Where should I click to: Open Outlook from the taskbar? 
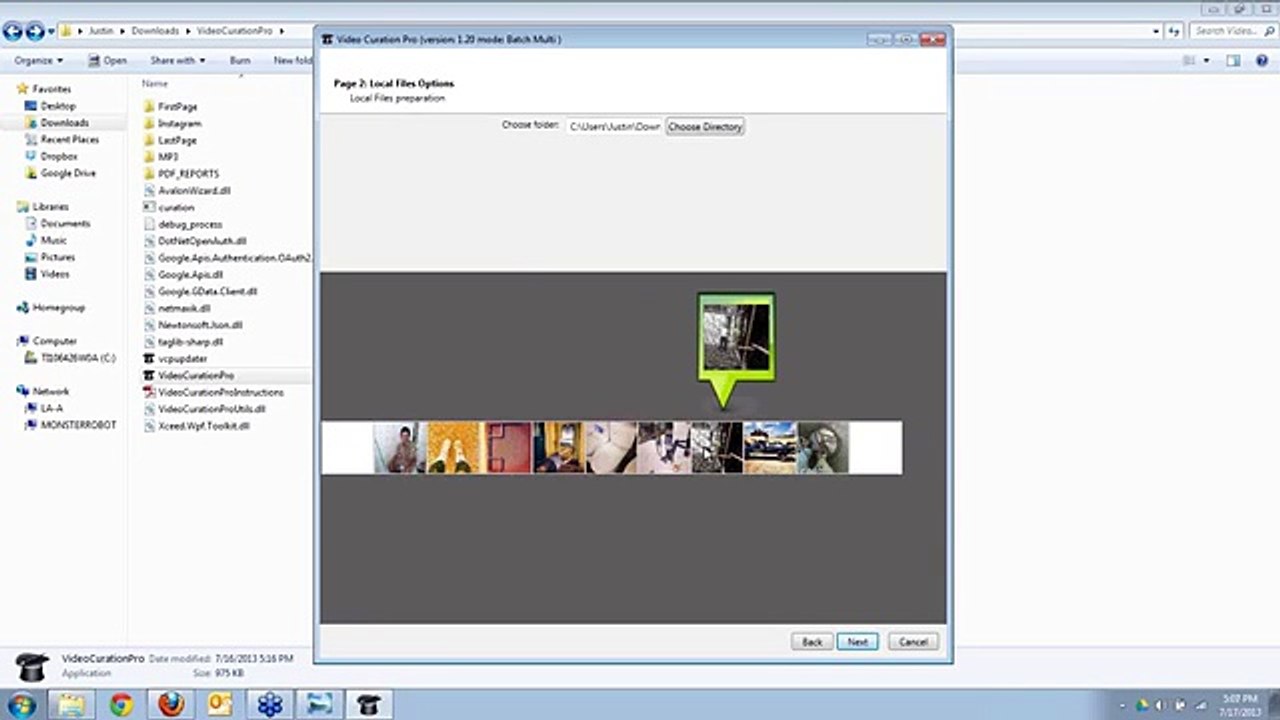(220, 704)
